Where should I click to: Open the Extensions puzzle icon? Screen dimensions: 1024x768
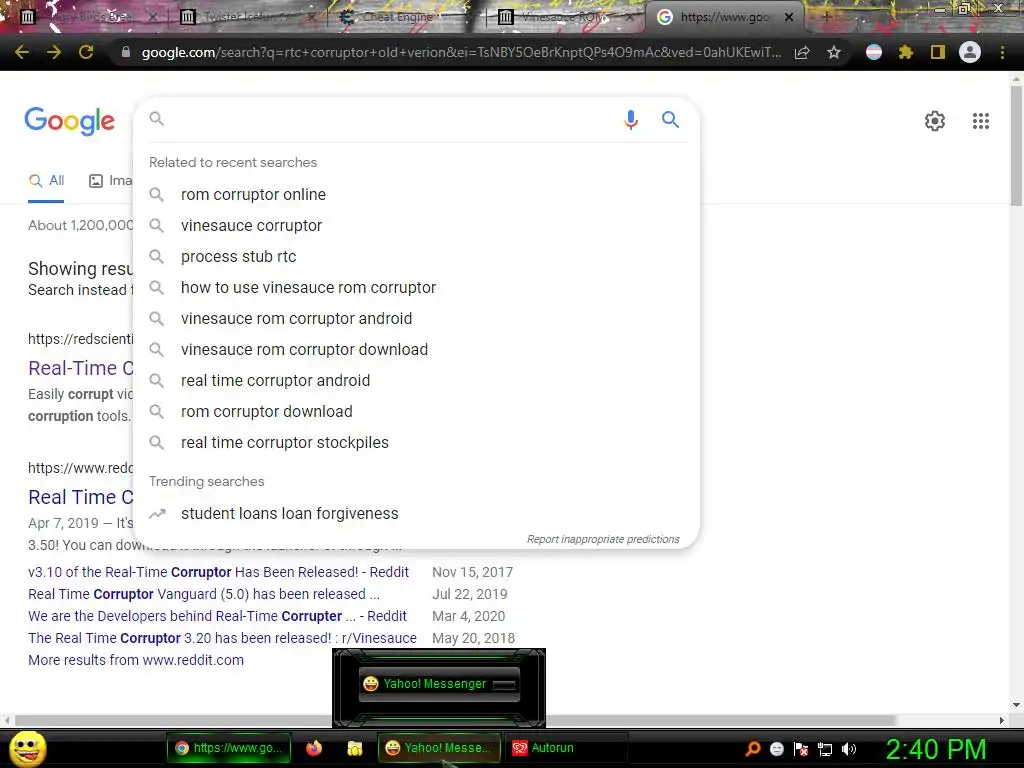(x=905, y=52)
